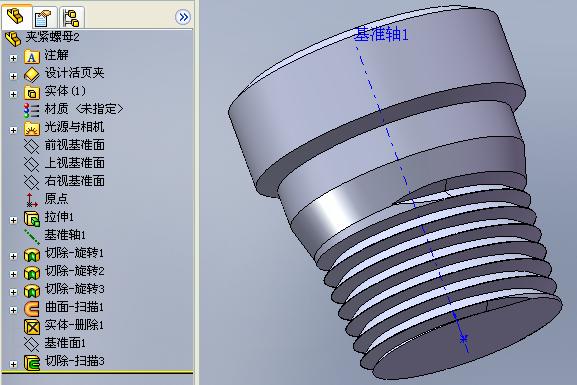Click the 基准面1 plane icon
The height and width of the screenshot is (385, 577).
pos(32,344)
